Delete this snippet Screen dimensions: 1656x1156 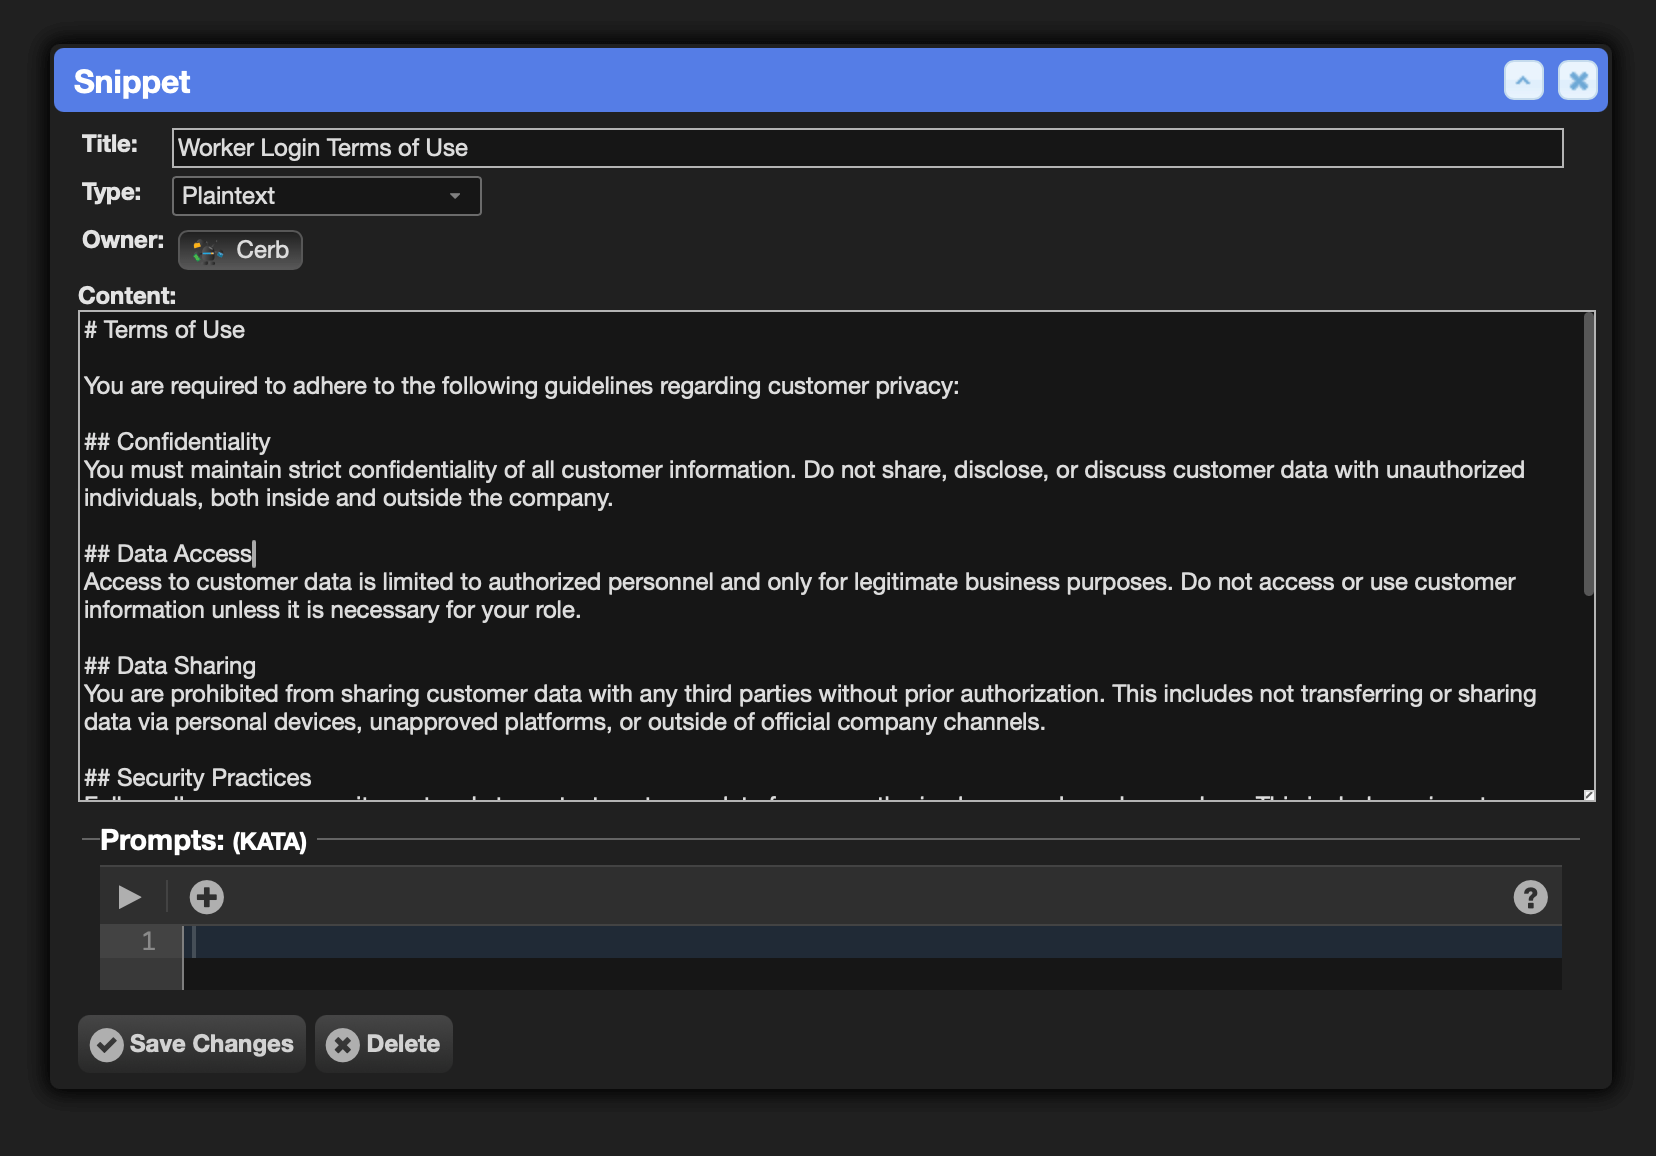(384, 1044)
